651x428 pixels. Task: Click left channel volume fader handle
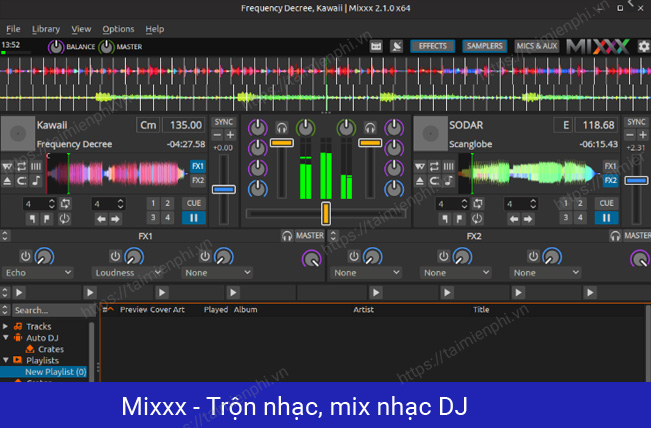pos(282,143)
